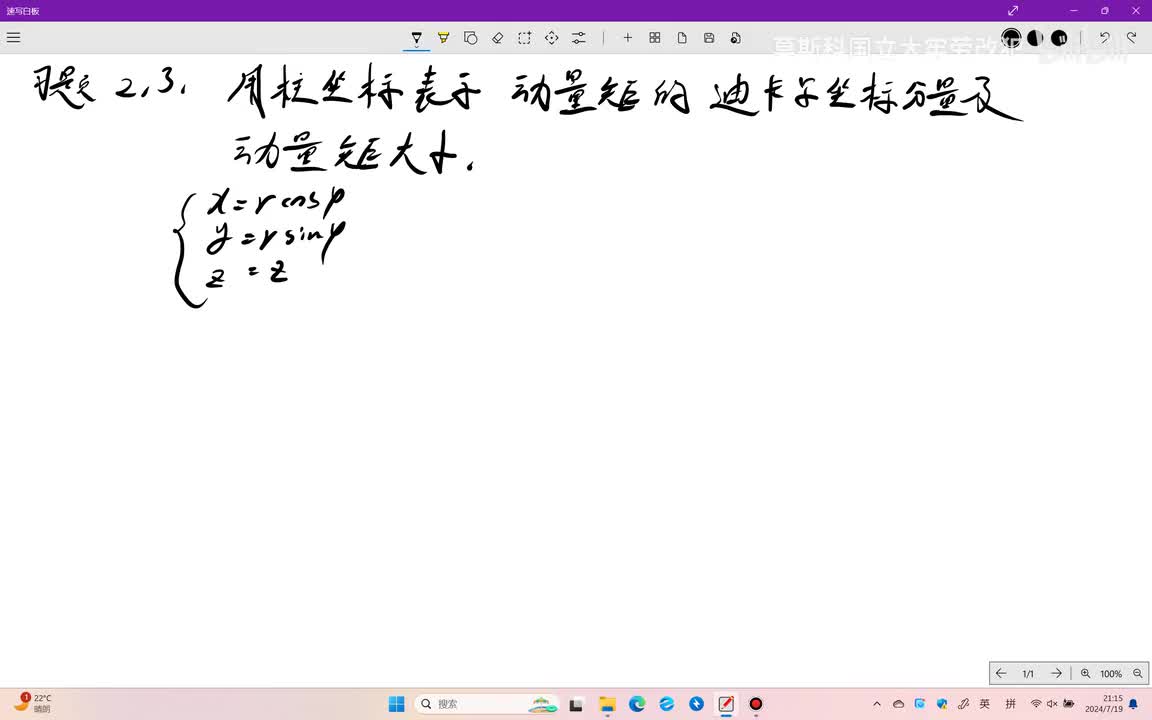The image size is (1152, 720).
Task: Open the notification bell
Action: coord(1134,704)
